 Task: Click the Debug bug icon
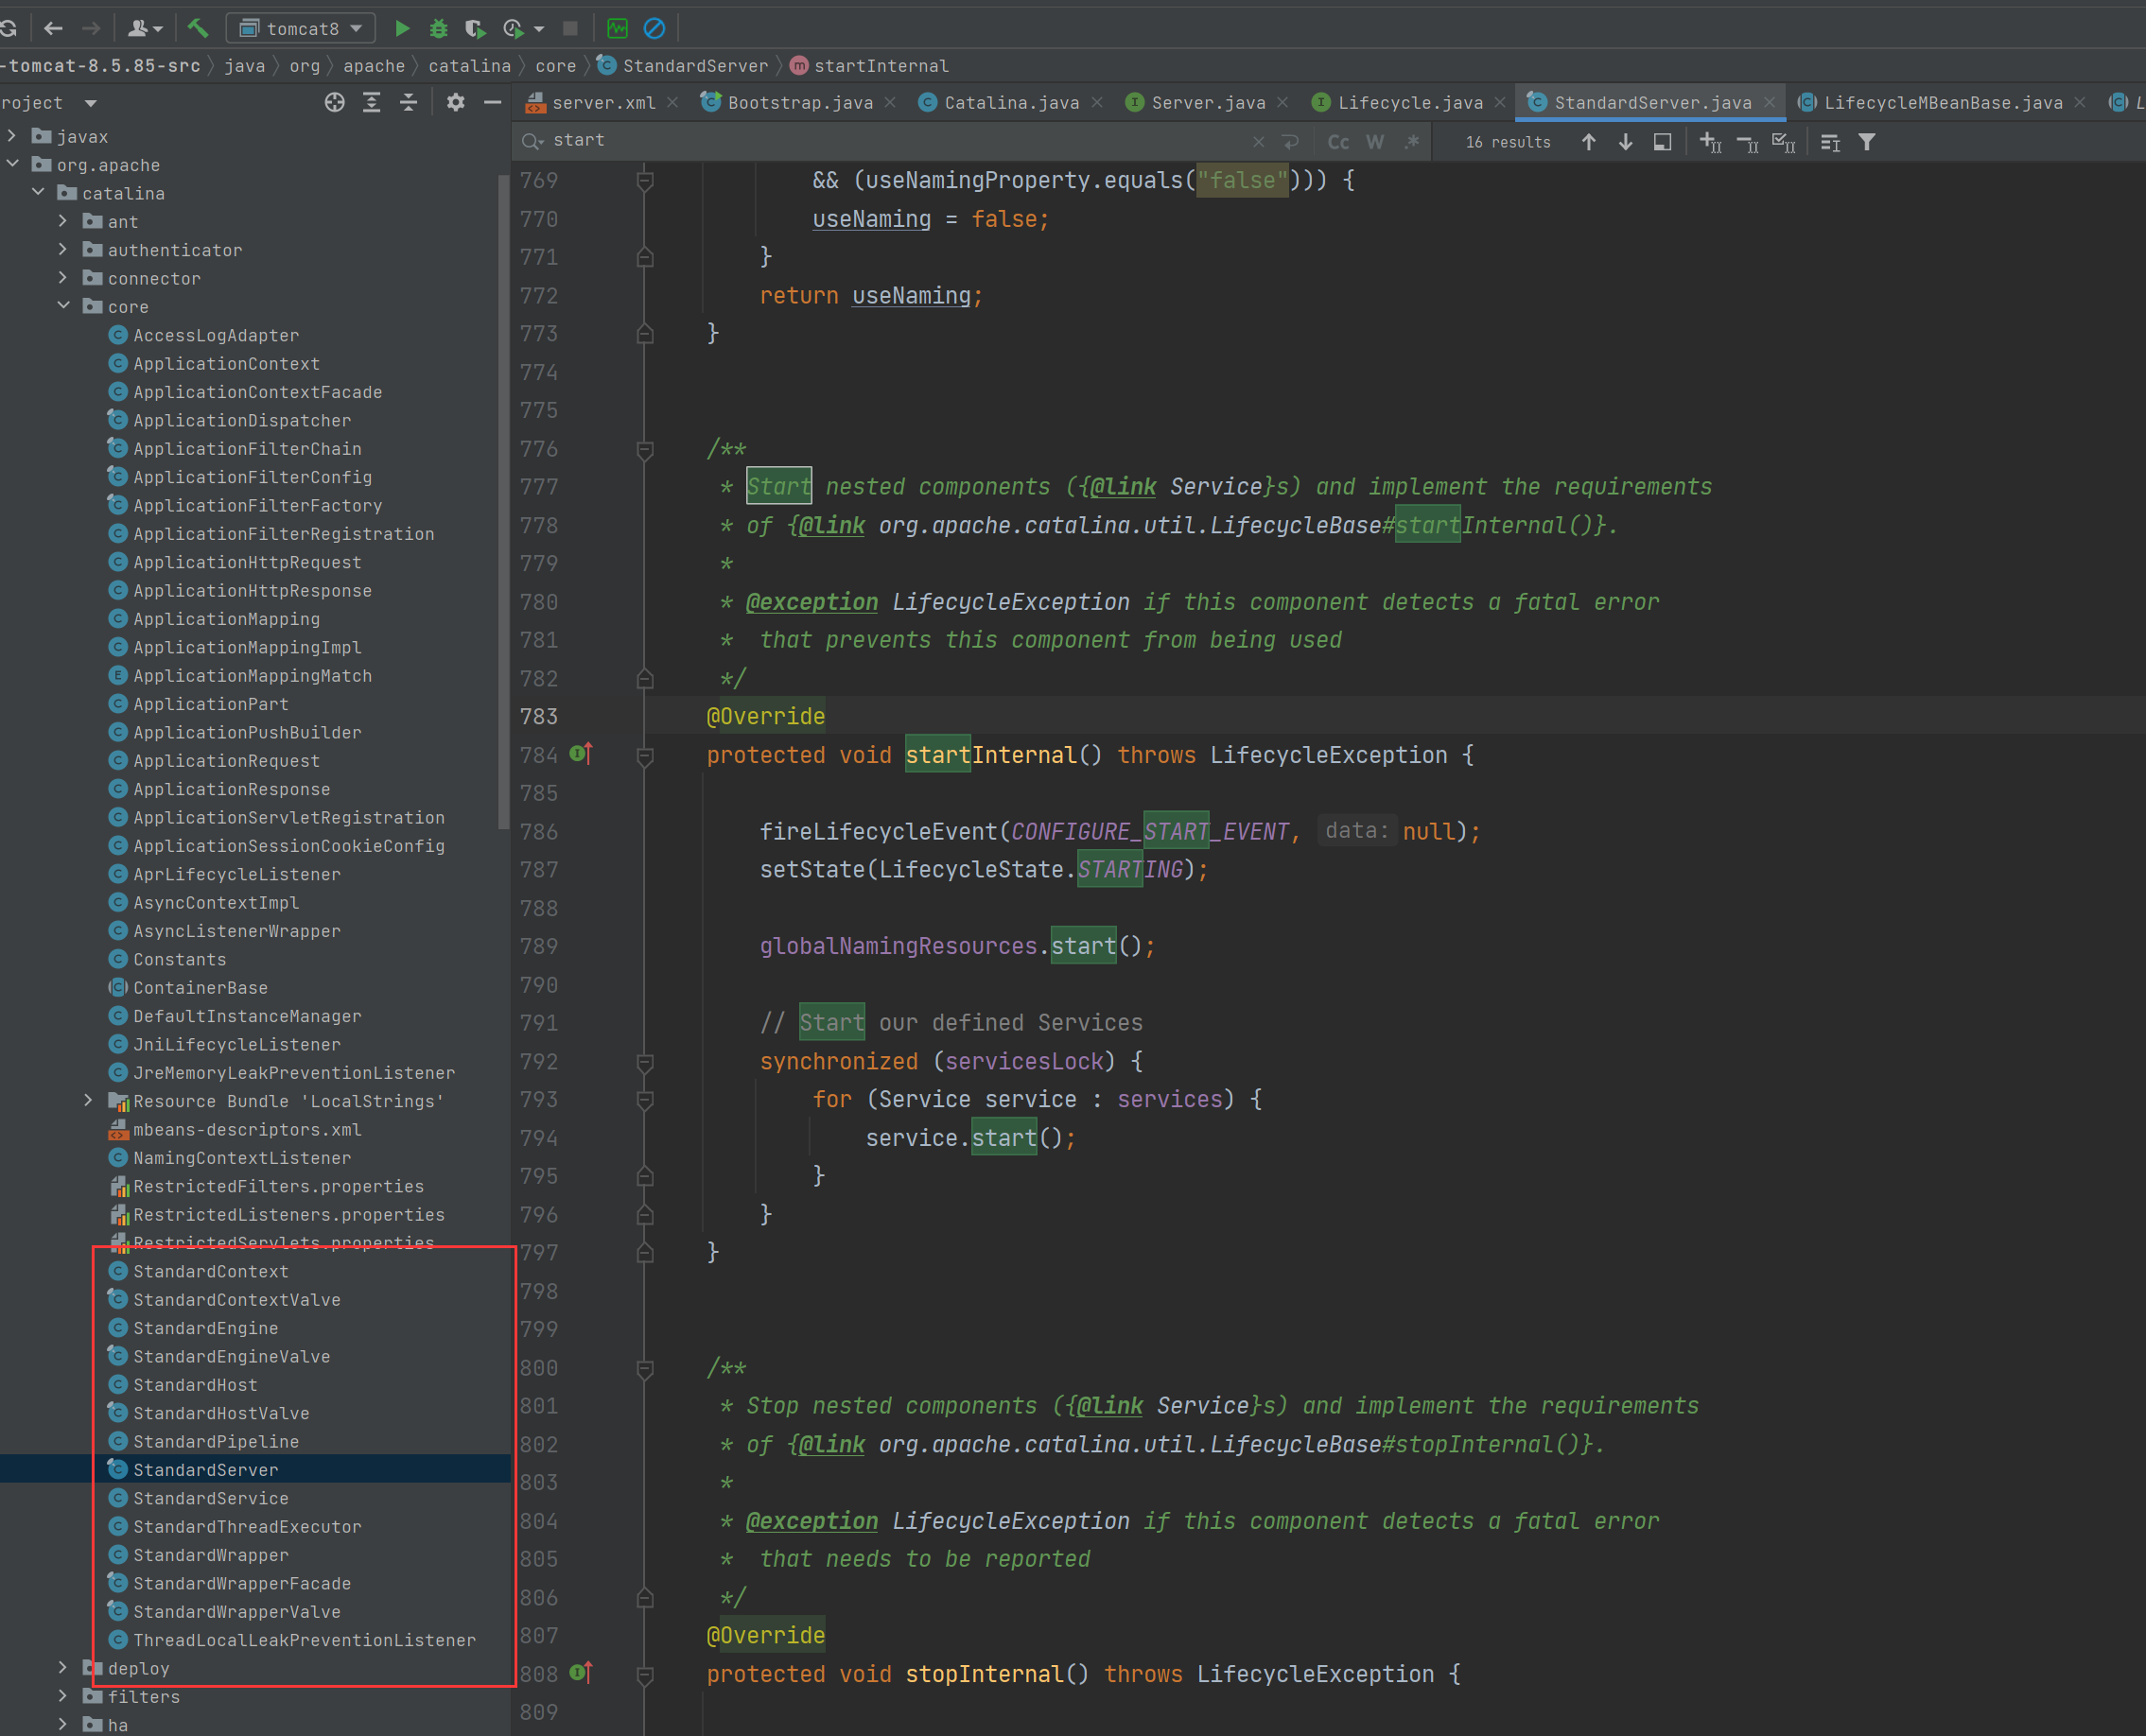click(438, 28)
